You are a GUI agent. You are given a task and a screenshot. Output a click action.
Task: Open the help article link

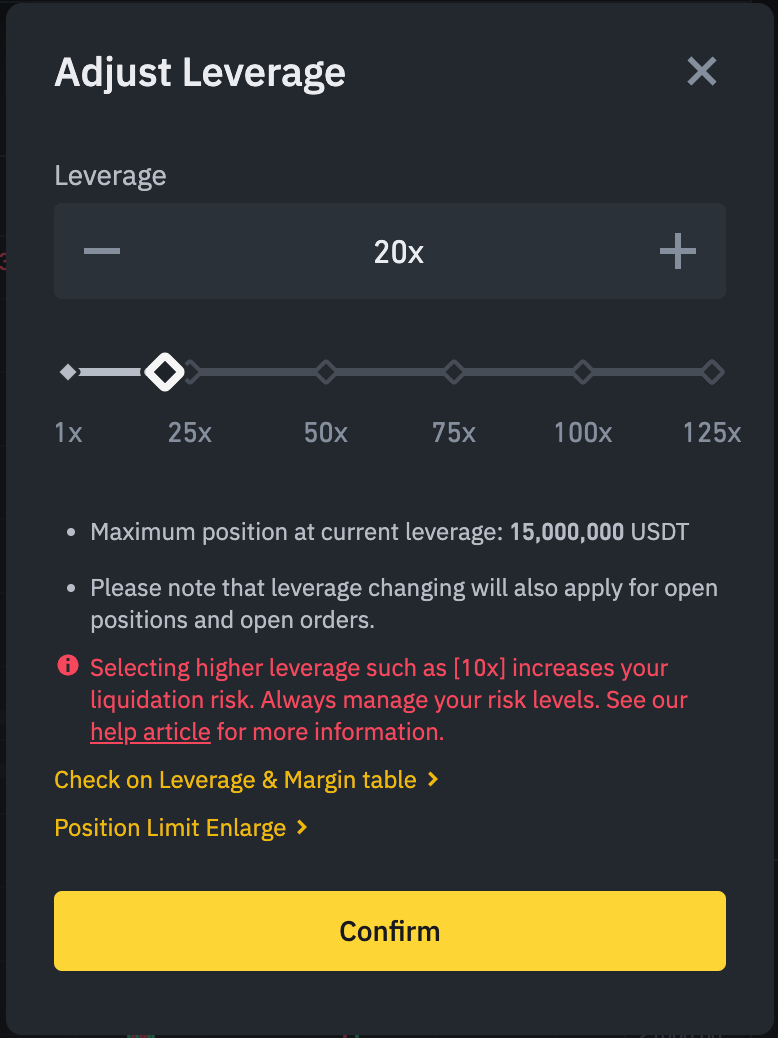149,731
